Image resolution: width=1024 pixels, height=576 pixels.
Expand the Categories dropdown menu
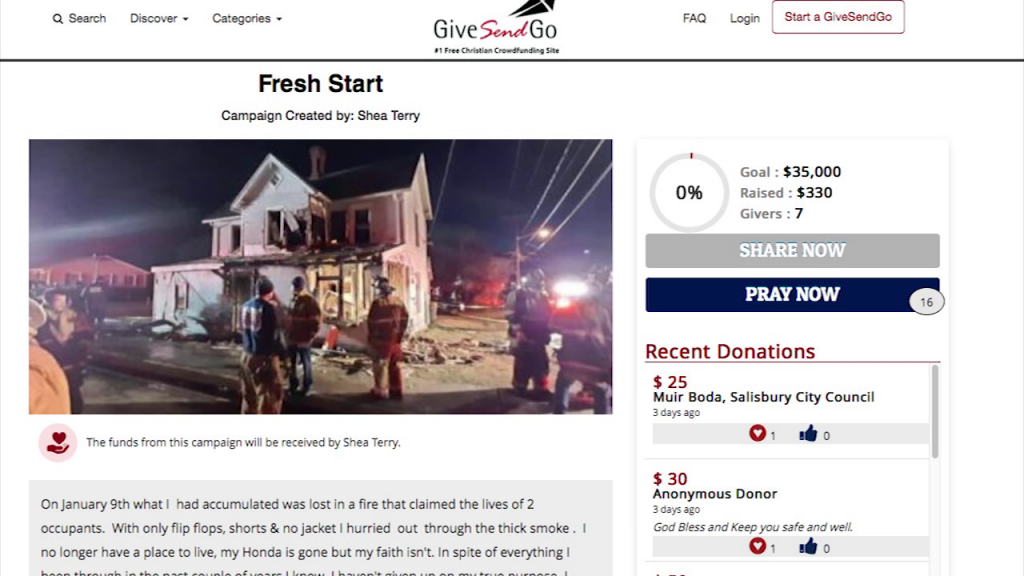[247, 18]
